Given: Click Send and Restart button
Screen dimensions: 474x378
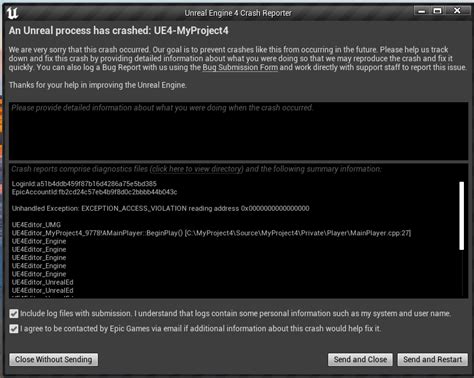Looking at the screenshot, I should click(432, 360).
